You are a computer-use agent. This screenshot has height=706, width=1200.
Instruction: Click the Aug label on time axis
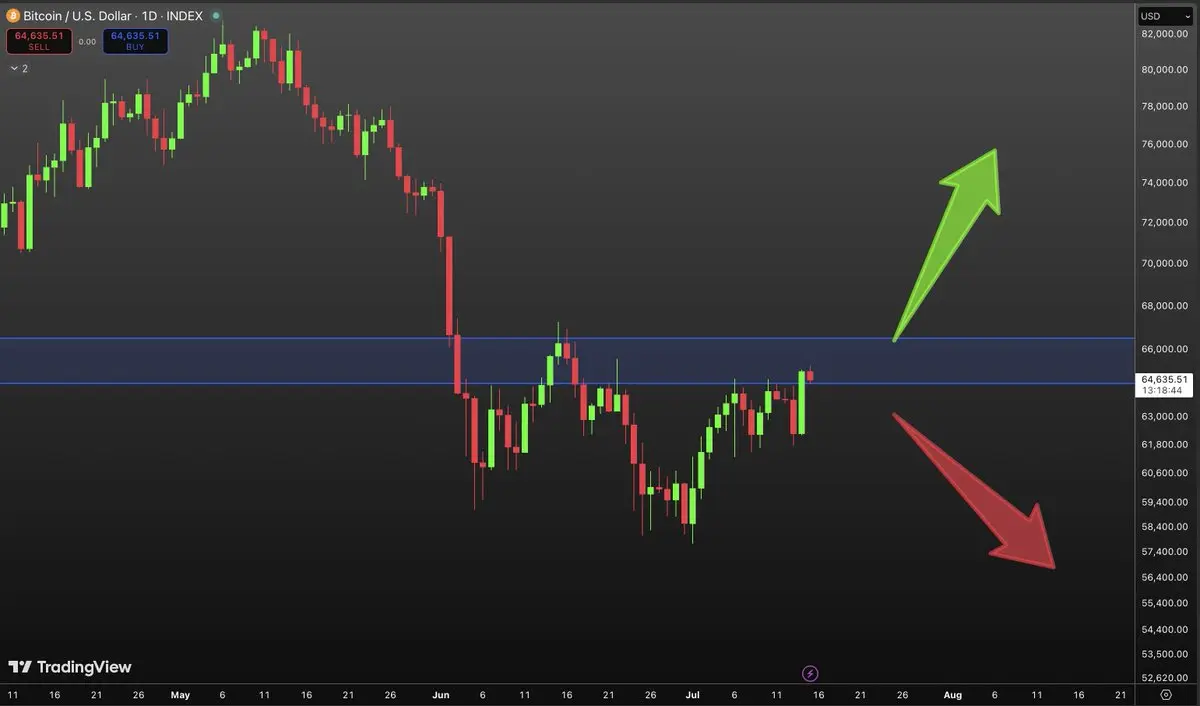coord(952,694)
